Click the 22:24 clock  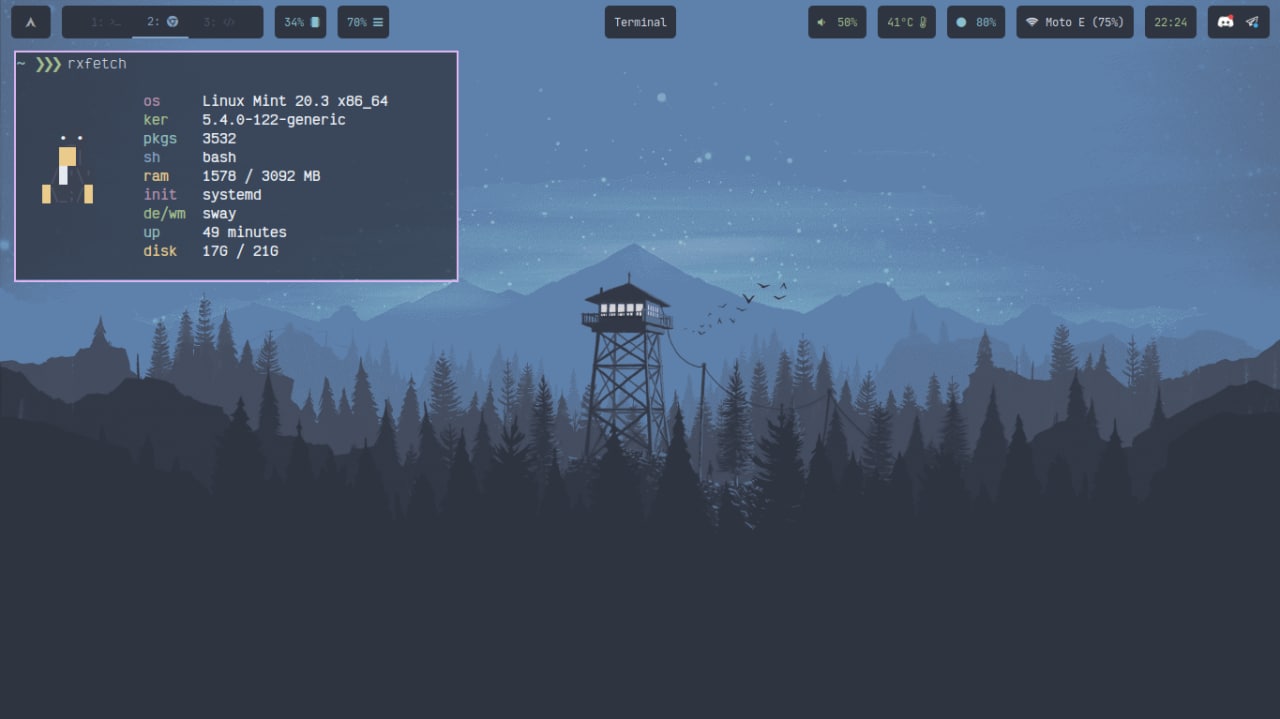click(1170, 22)
